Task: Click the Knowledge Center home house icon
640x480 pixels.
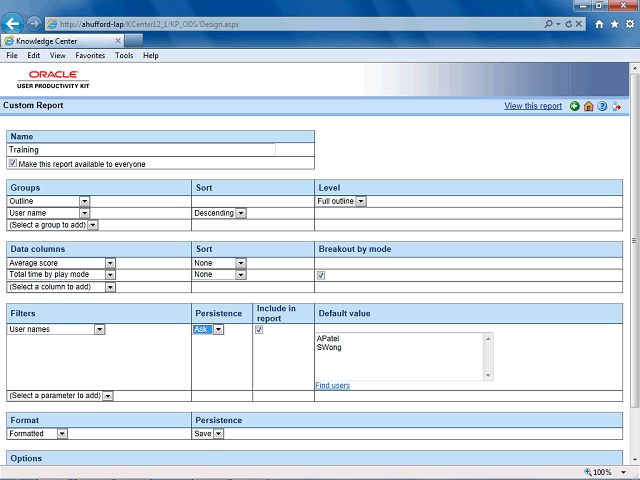Action: tap(588, 106)
